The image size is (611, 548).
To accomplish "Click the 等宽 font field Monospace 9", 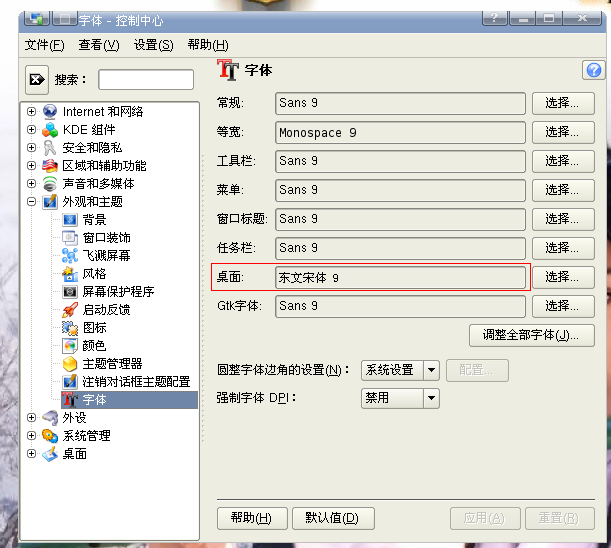I will [400, 133].
